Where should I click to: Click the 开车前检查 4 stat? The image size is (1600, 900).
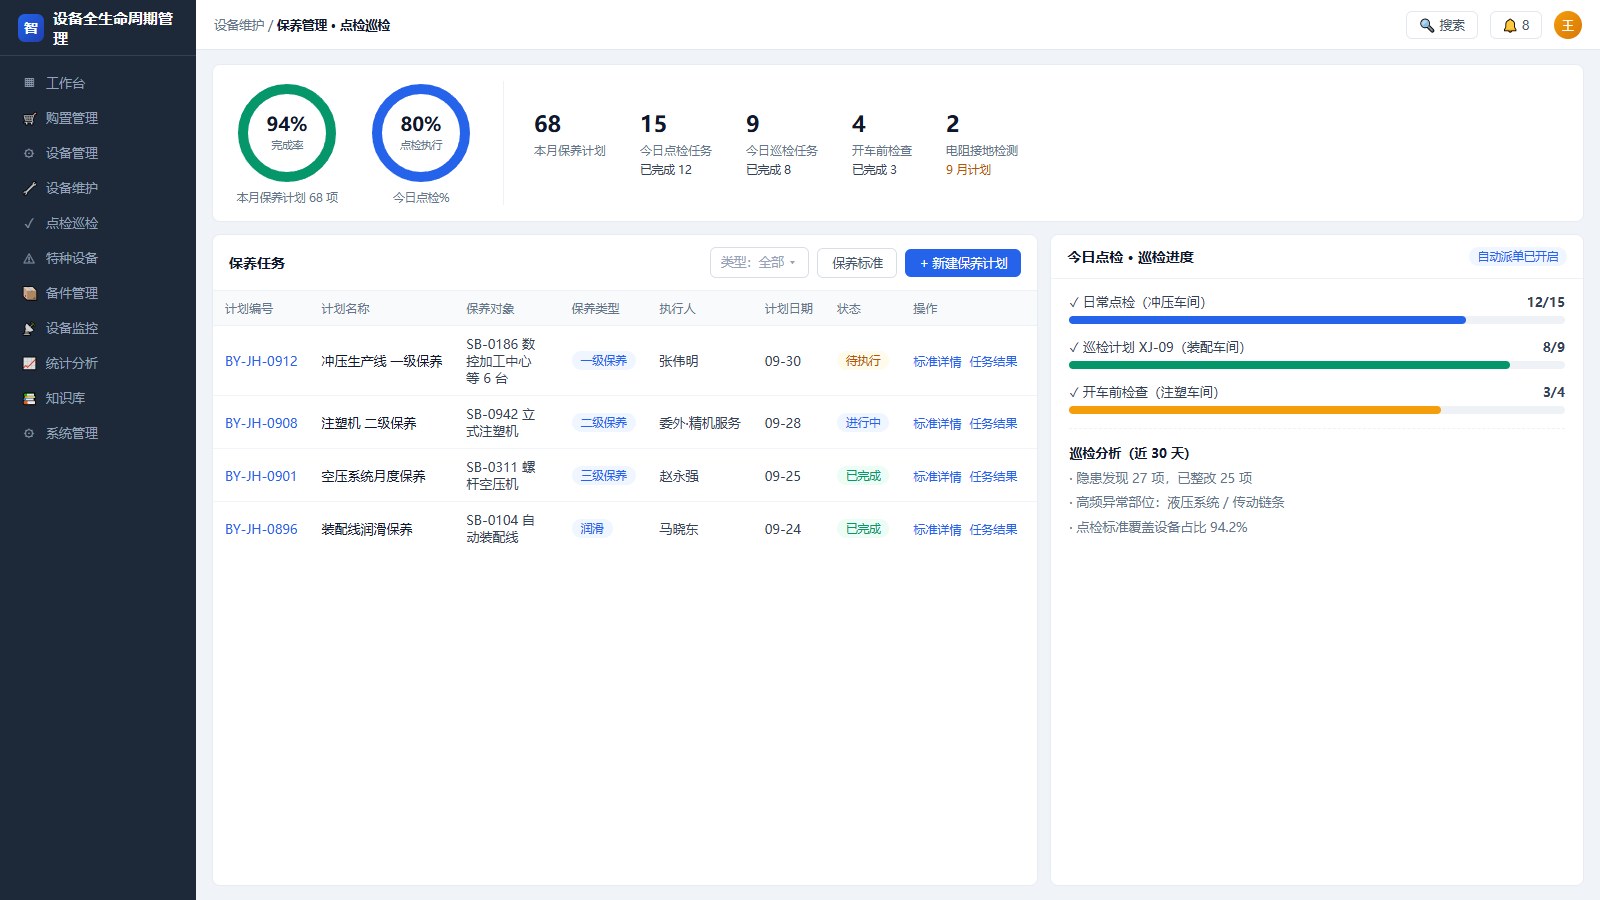[x=882, y=144]
